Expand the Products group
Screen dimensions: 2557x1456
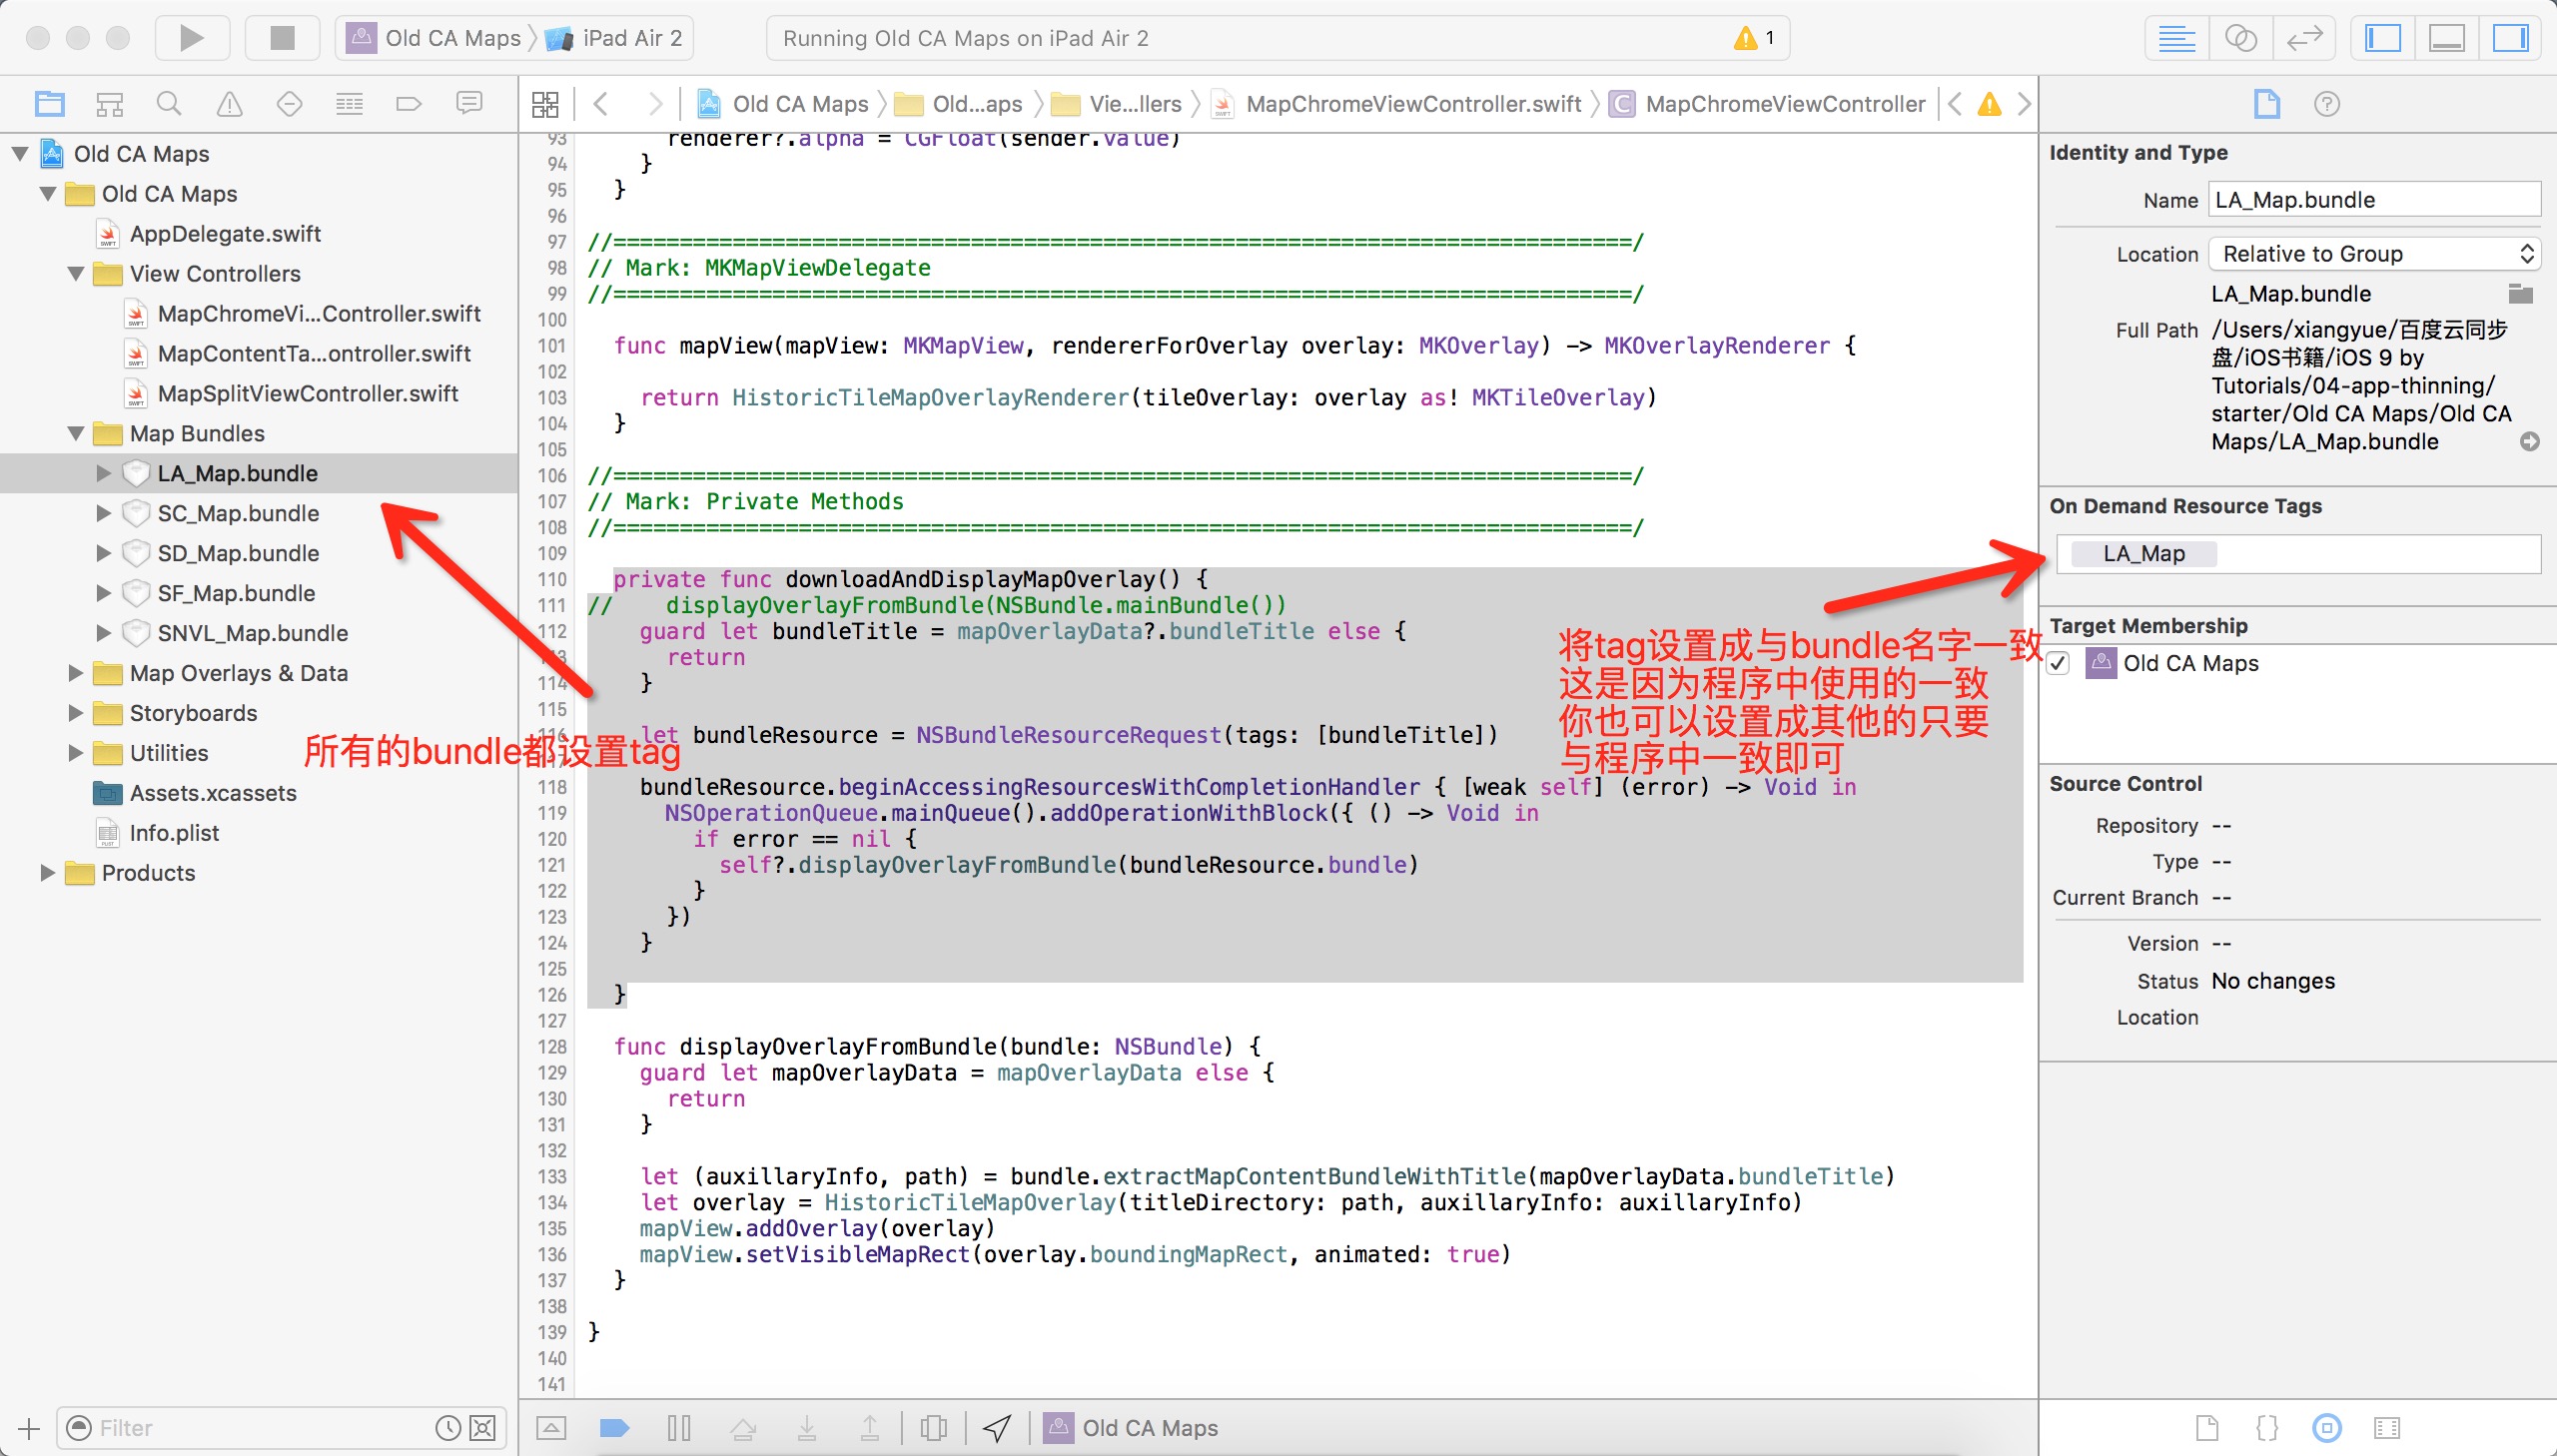[48, 874]
